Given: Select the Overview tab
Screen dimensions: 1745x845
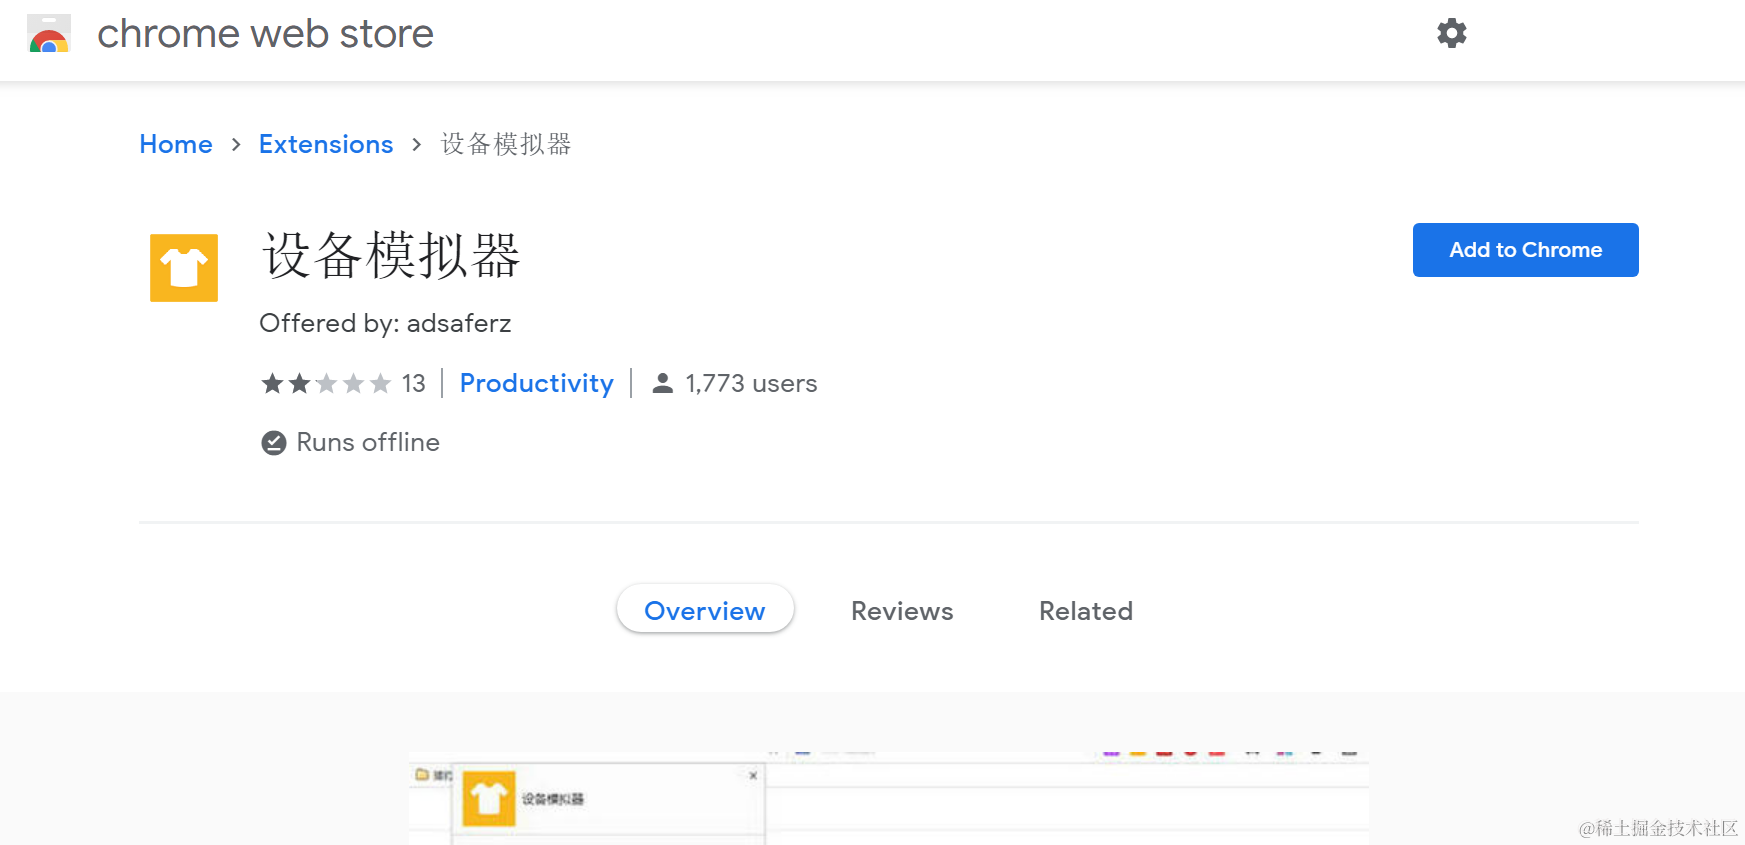Looking at the screenshot, I should pos(705,610).
